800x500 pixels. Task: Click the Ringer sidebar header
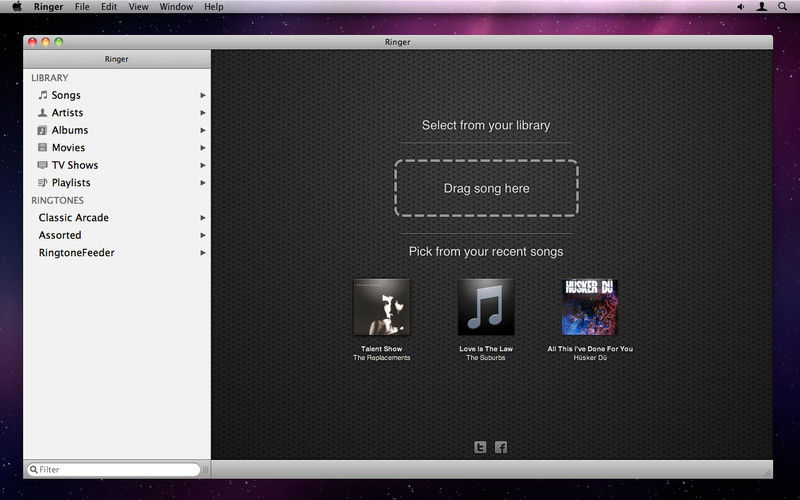[x=117, y=59]
